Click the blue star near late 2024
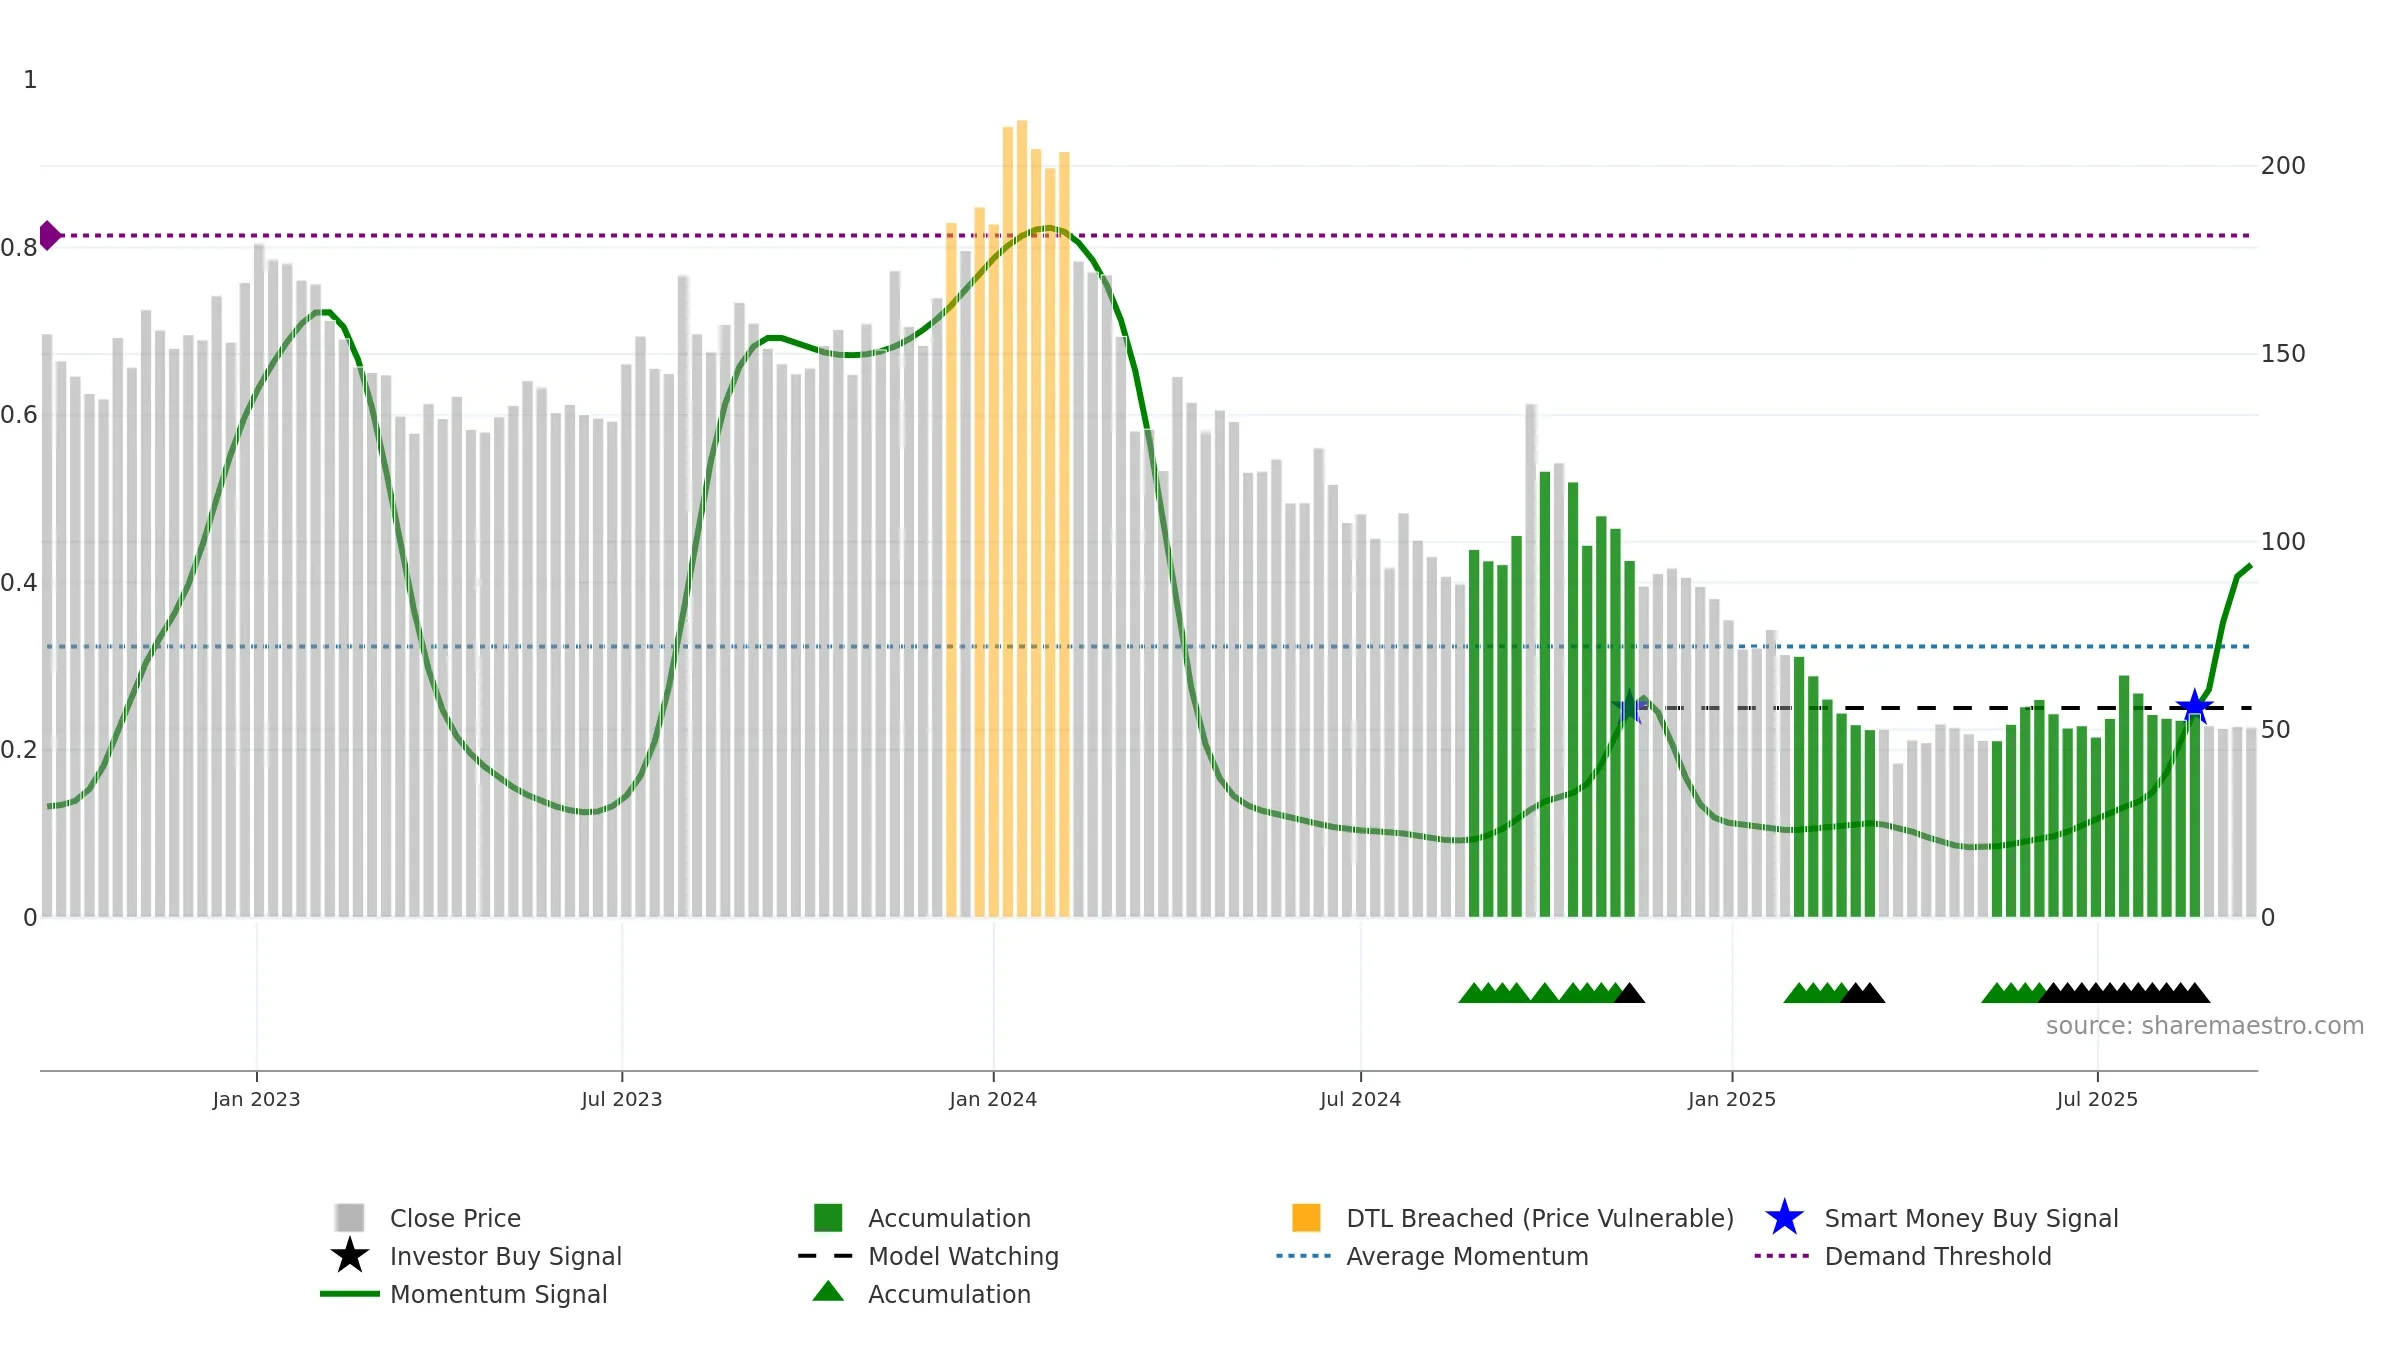The width and height of the screenshot is (2400, 1350). [x=1630, y=707]
